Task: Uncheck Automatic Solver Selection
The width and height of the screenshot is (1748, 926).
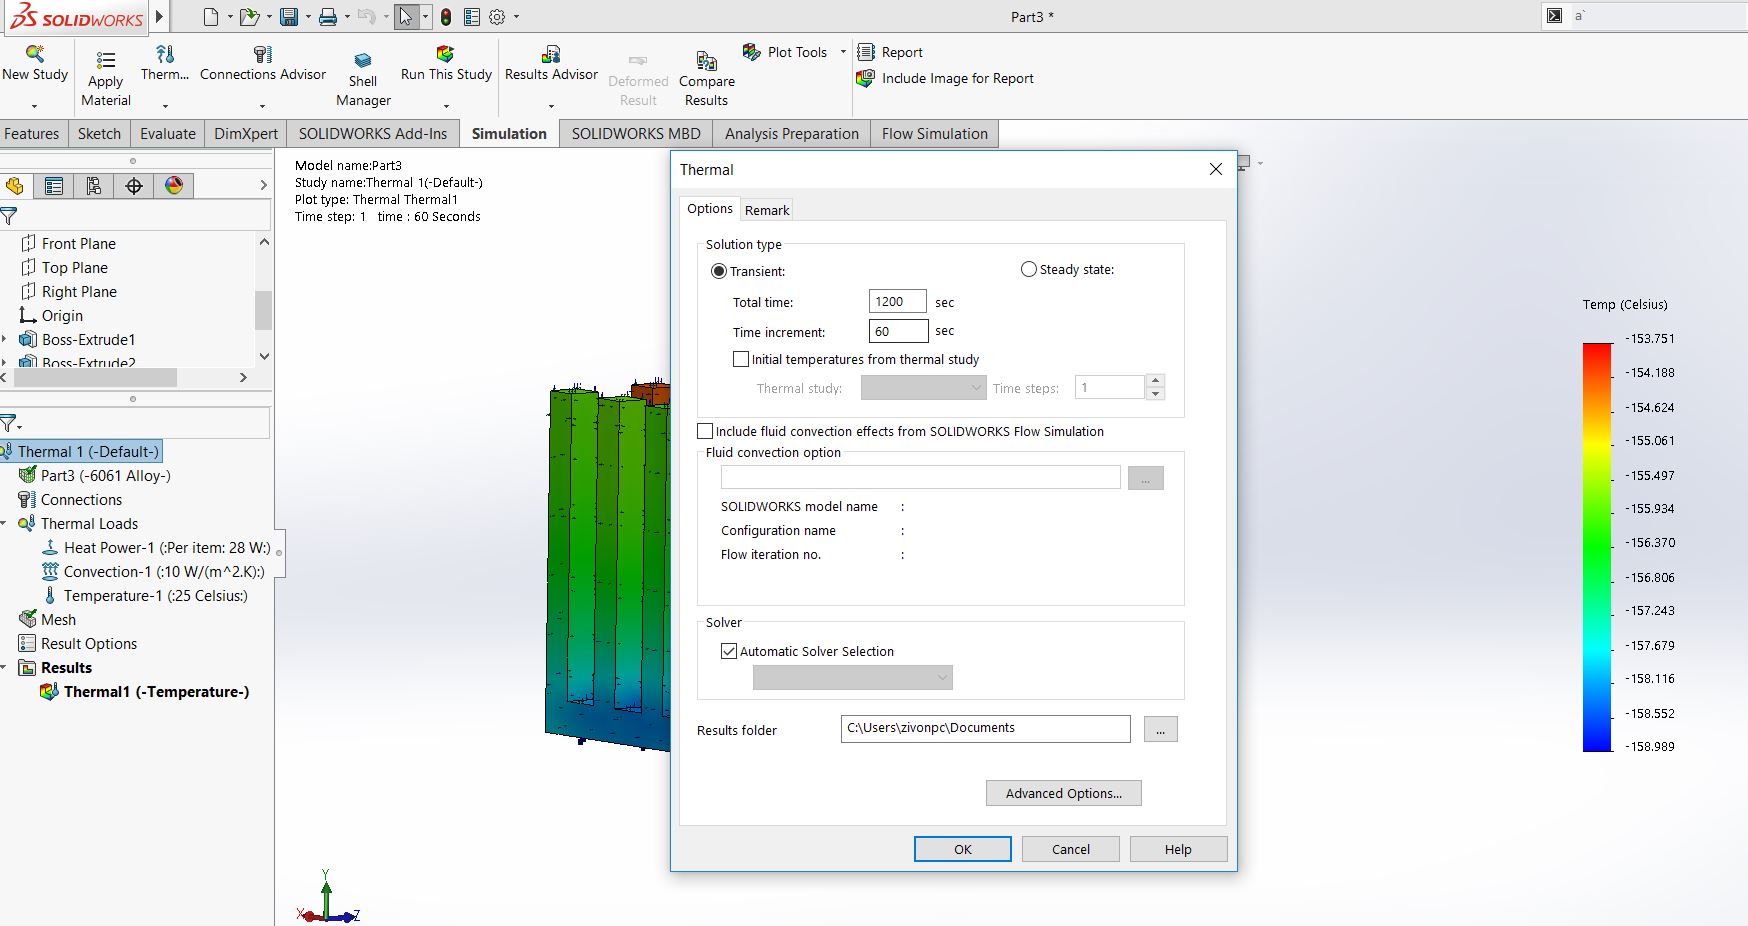Action: [729, 651]
